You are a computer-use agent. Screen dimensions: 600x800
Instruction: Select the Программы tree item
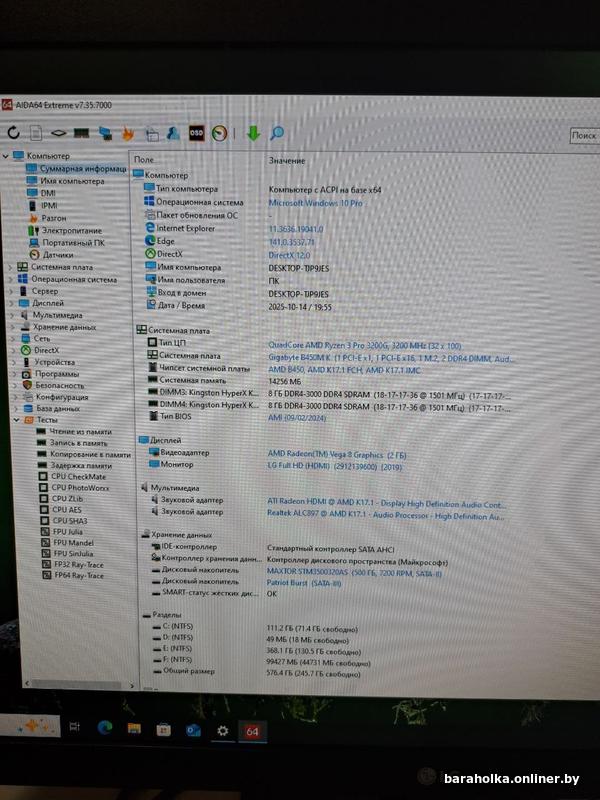(57, 373)
